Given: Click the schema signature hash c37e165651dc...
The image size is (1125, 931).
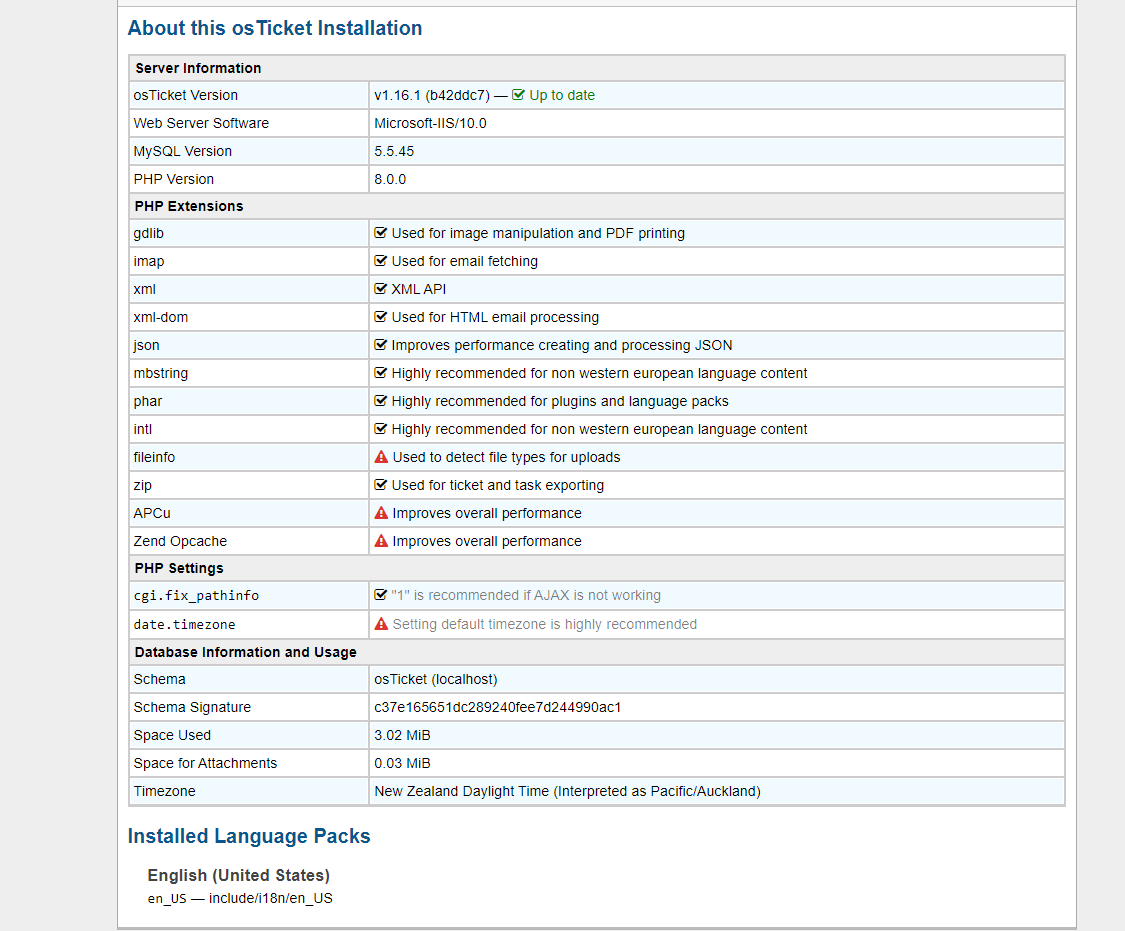Looking at the screenshot, I should (x=498, y=707).
